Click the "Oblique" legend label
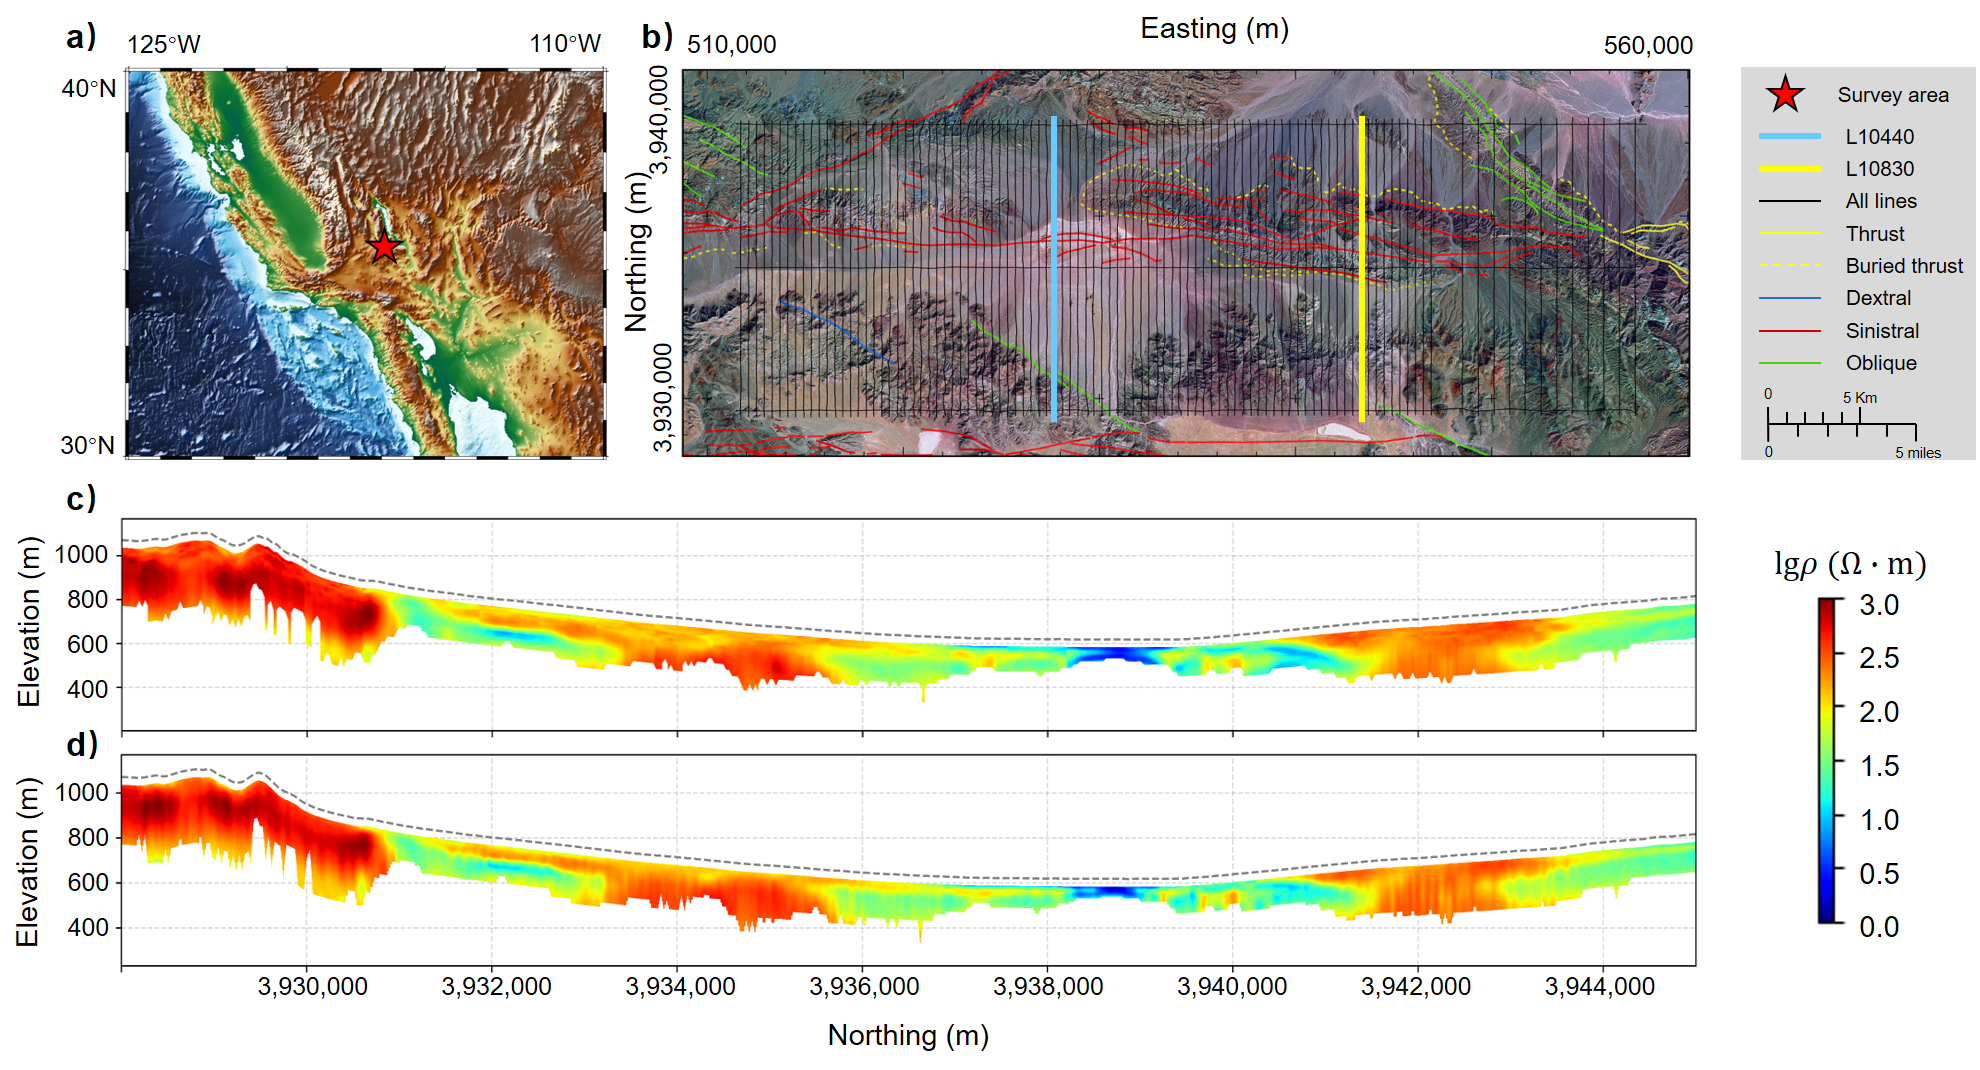The height and width of the screenshot is (1070, 1980). (1881, 363)
